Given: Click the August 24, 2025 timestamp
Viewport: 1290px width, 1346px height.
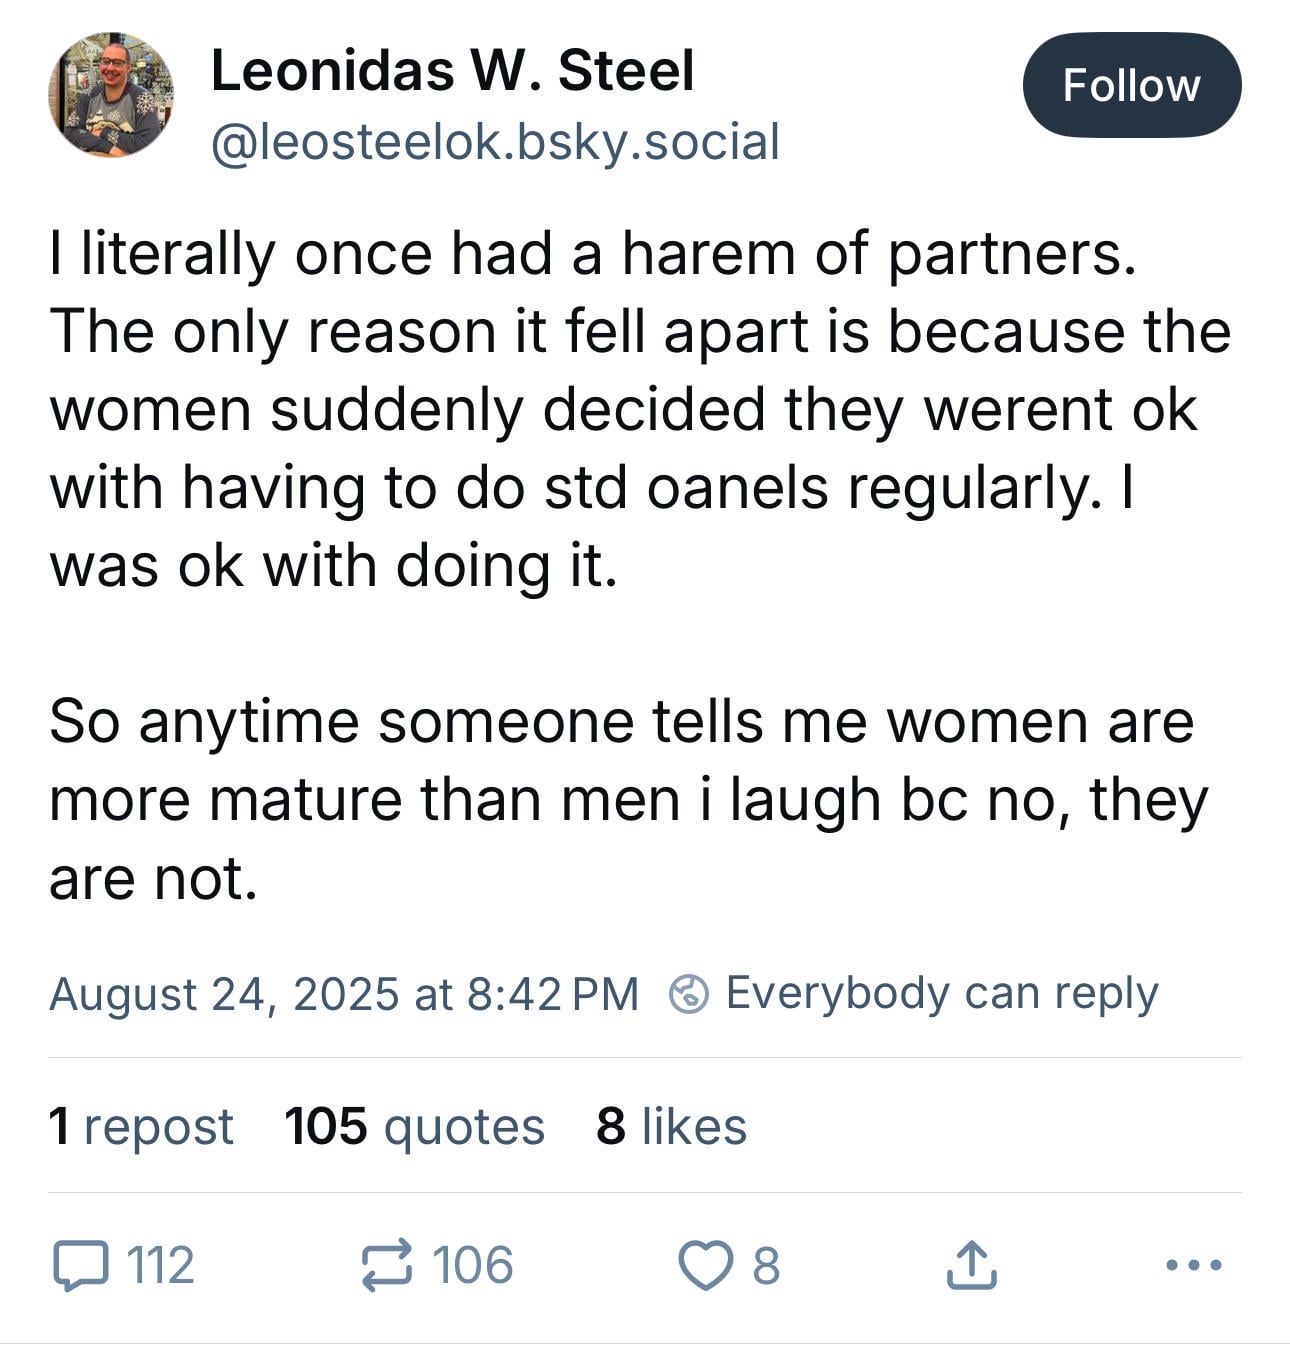Looking at the screenshot, I should click(343, 994).
